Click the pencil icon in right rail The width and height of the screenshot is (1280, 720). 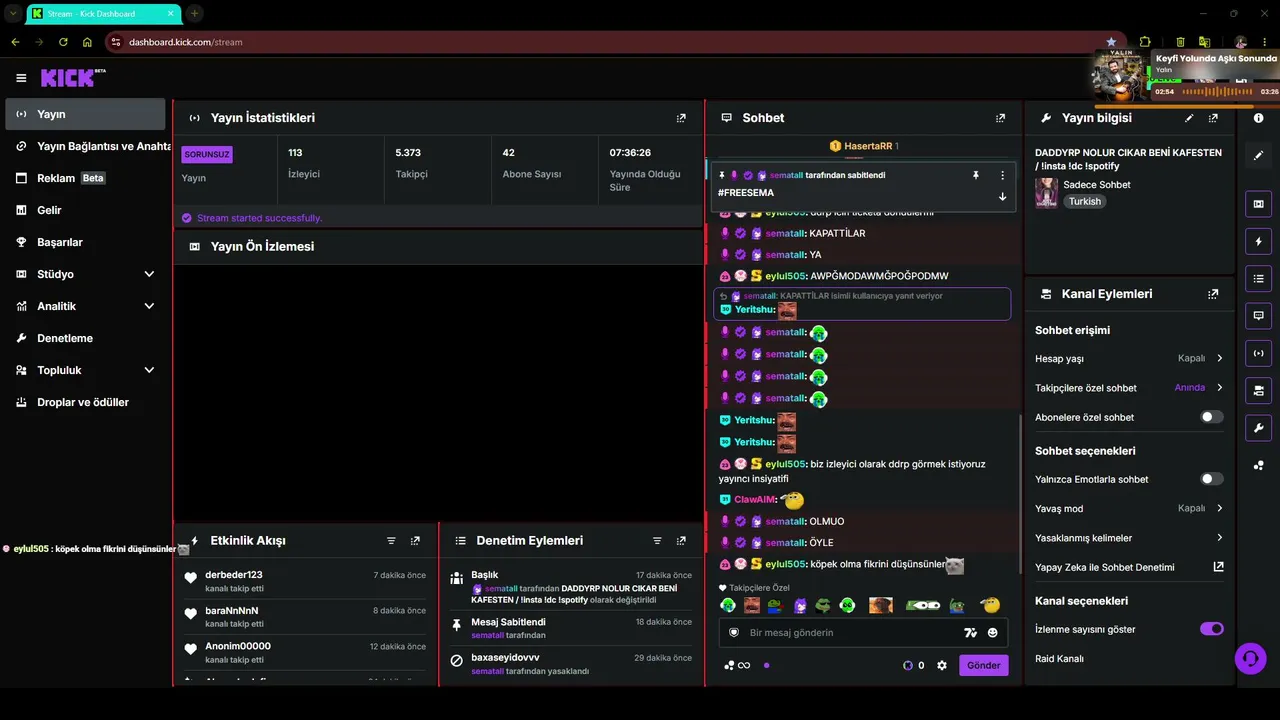click(x=1258, y=156)
